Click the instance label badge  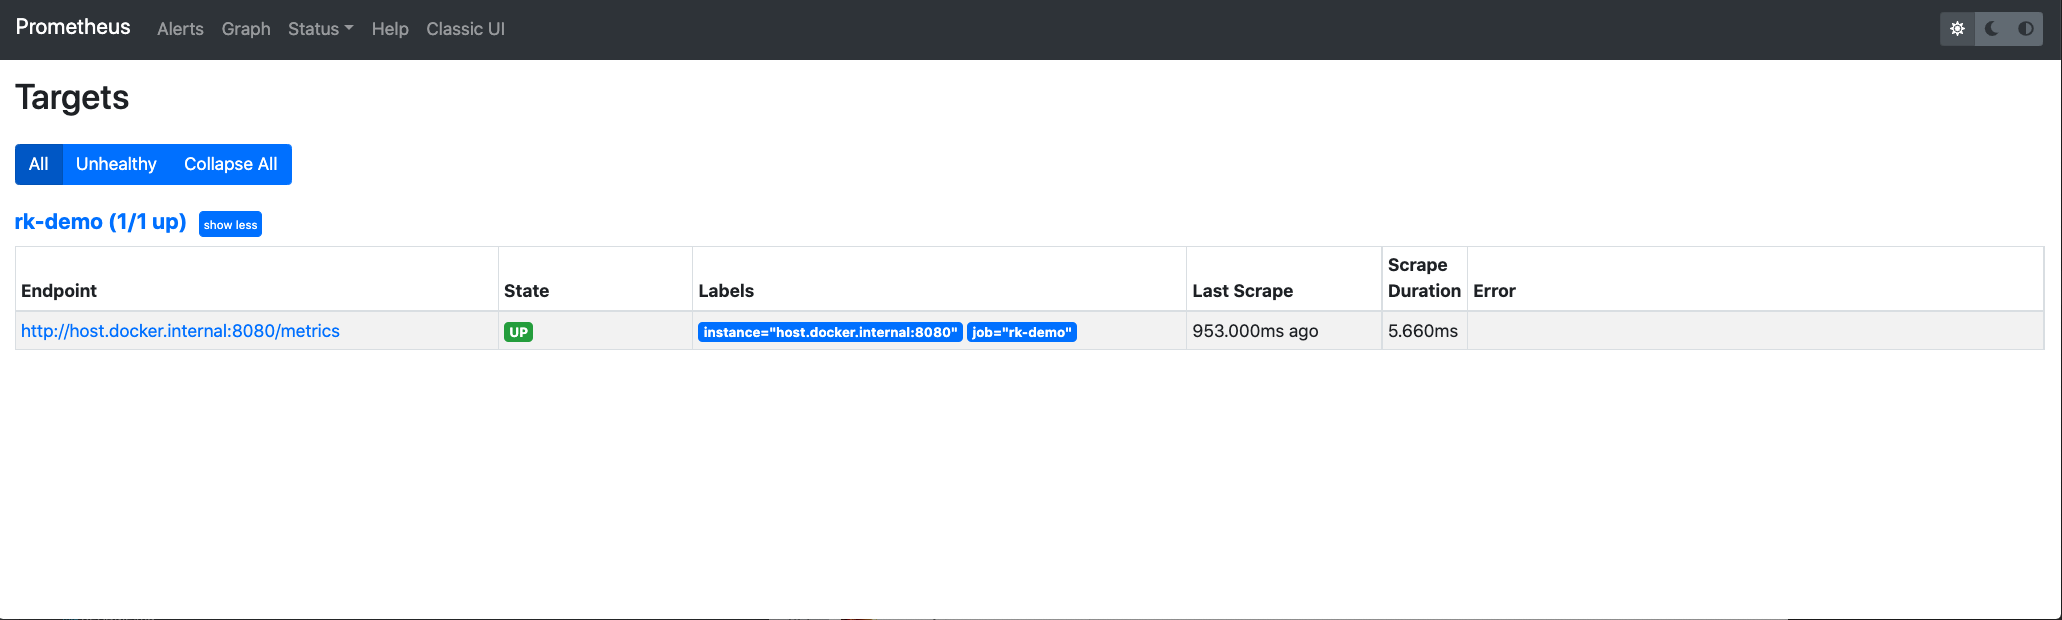[830, 332]
